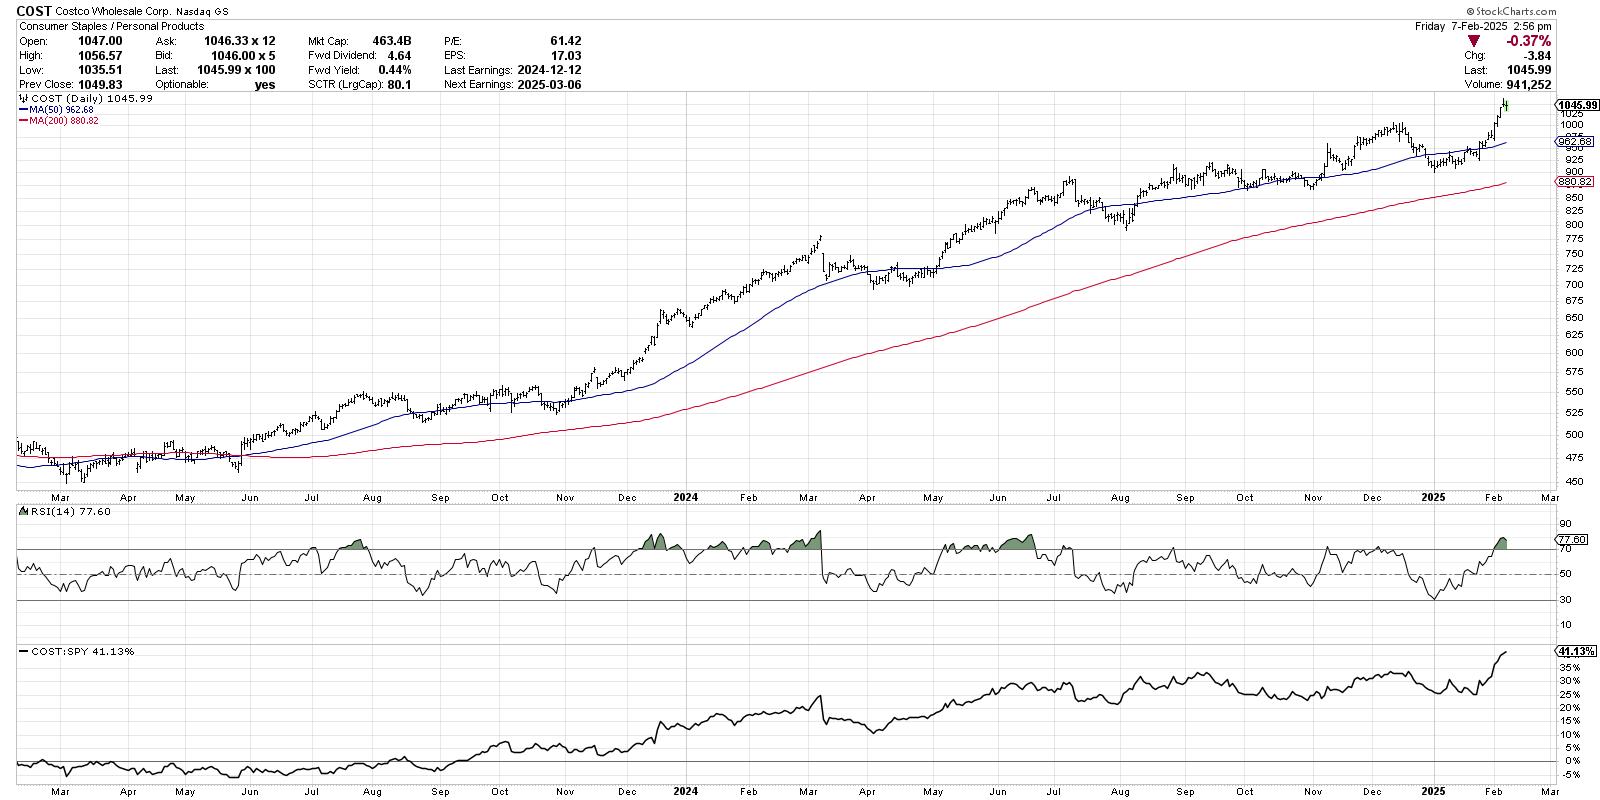Click the SCTR (LrgCap) value 80.1
Screen dimensions: 1600x800
tap(400, 85)
